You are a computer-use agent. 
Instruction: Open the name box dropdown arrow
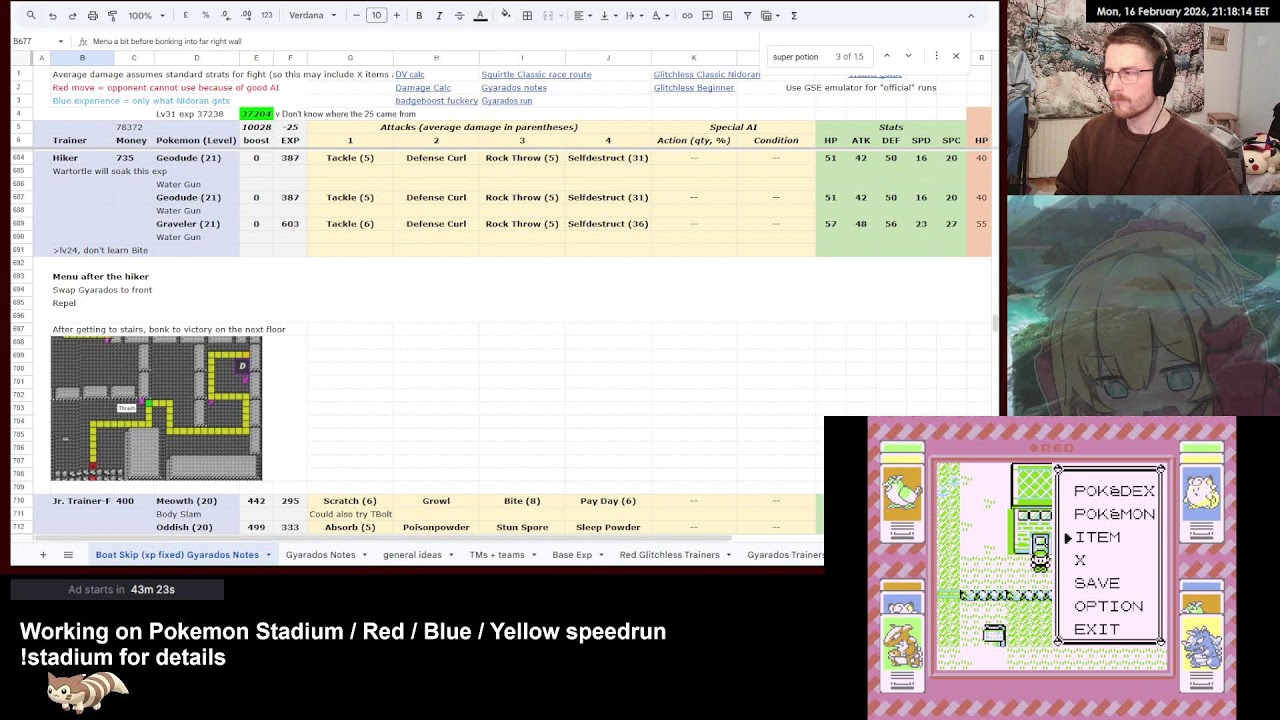[x=61, y=41]
